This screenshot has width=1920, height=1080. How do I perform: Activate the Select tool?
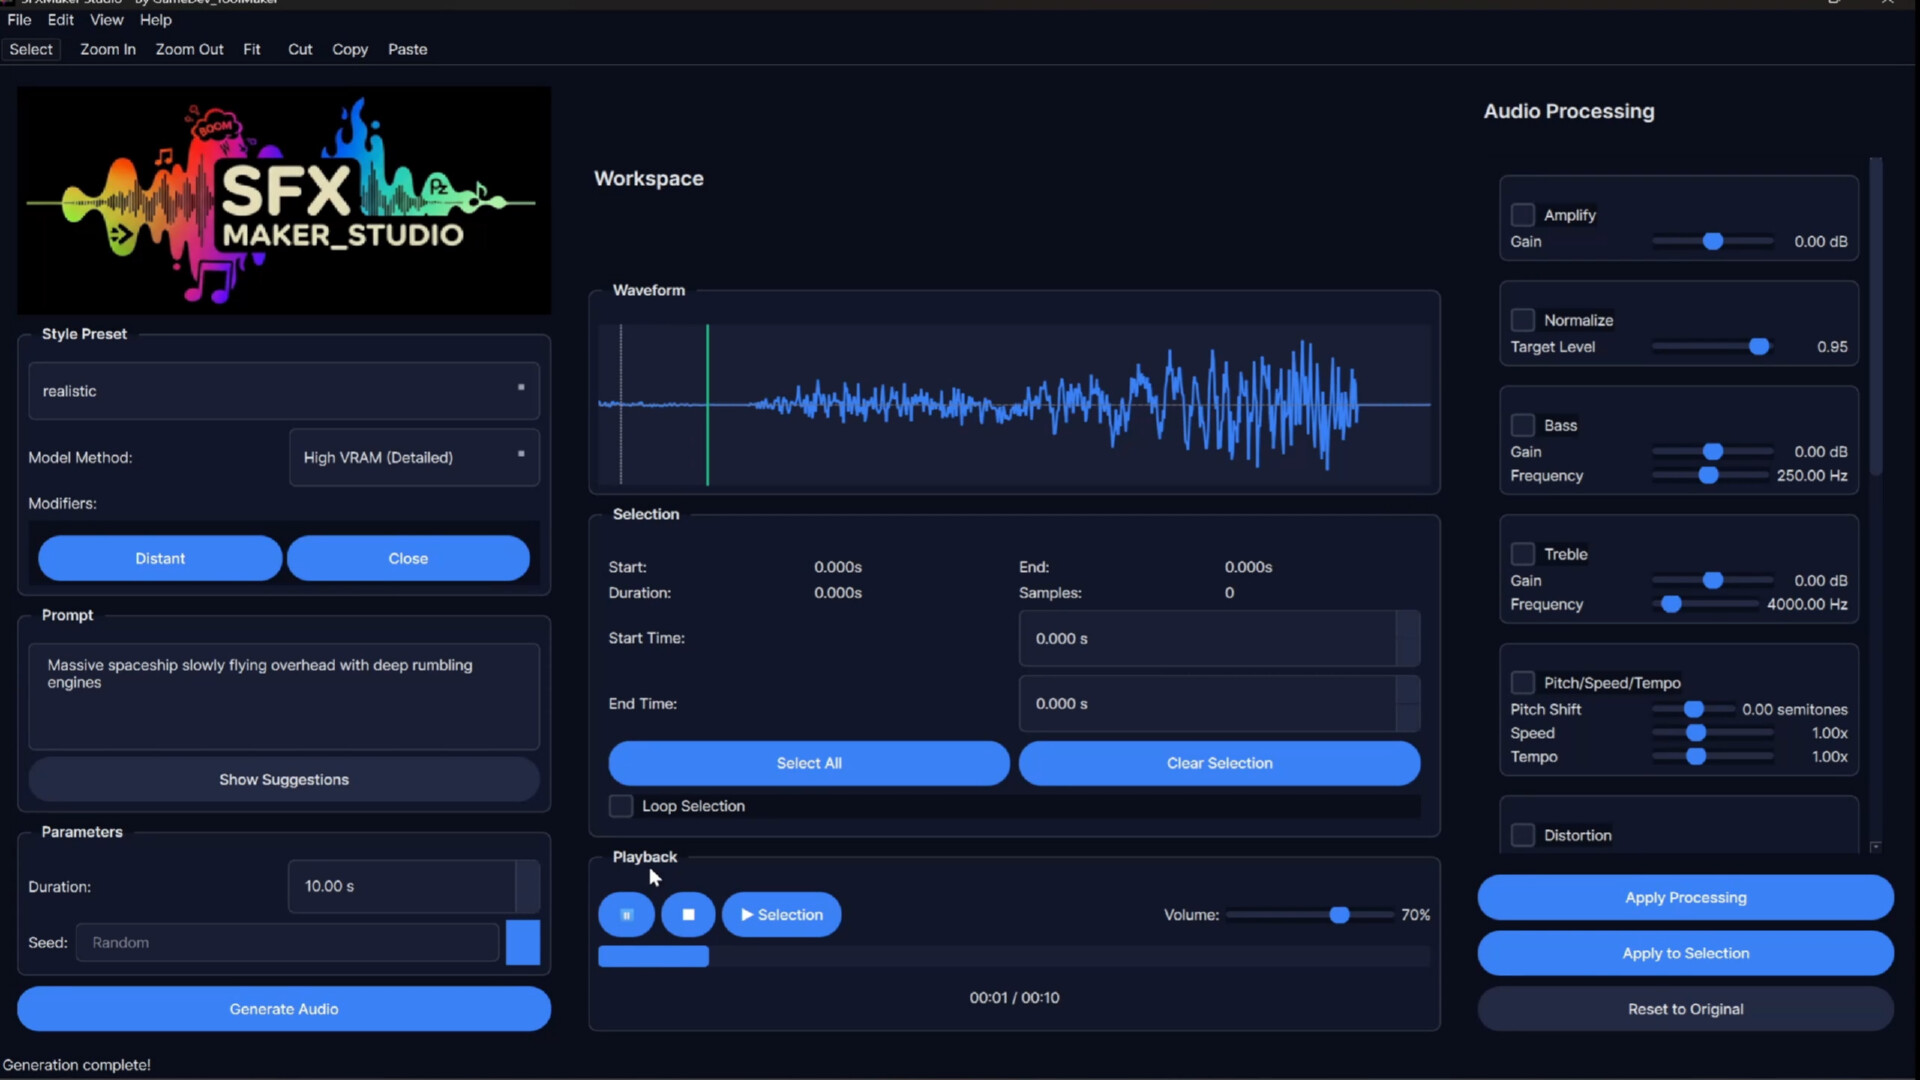coord(30,48)
